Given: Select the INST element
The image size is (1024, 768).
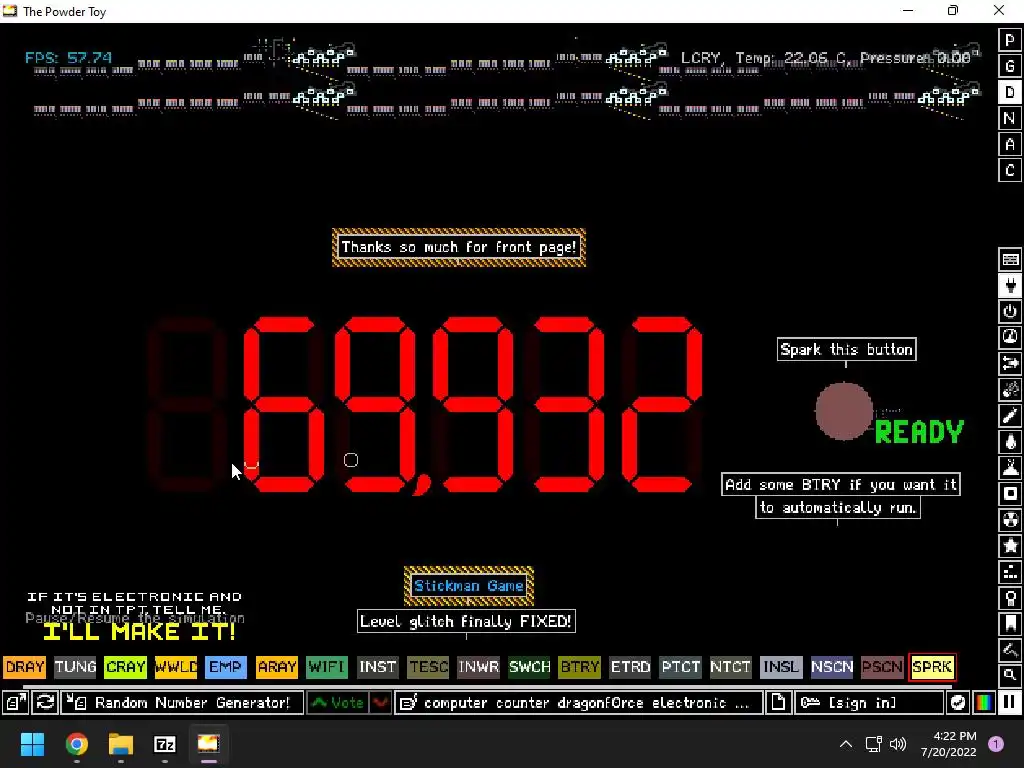Looking at the screenshot, I should click(377, 667).
